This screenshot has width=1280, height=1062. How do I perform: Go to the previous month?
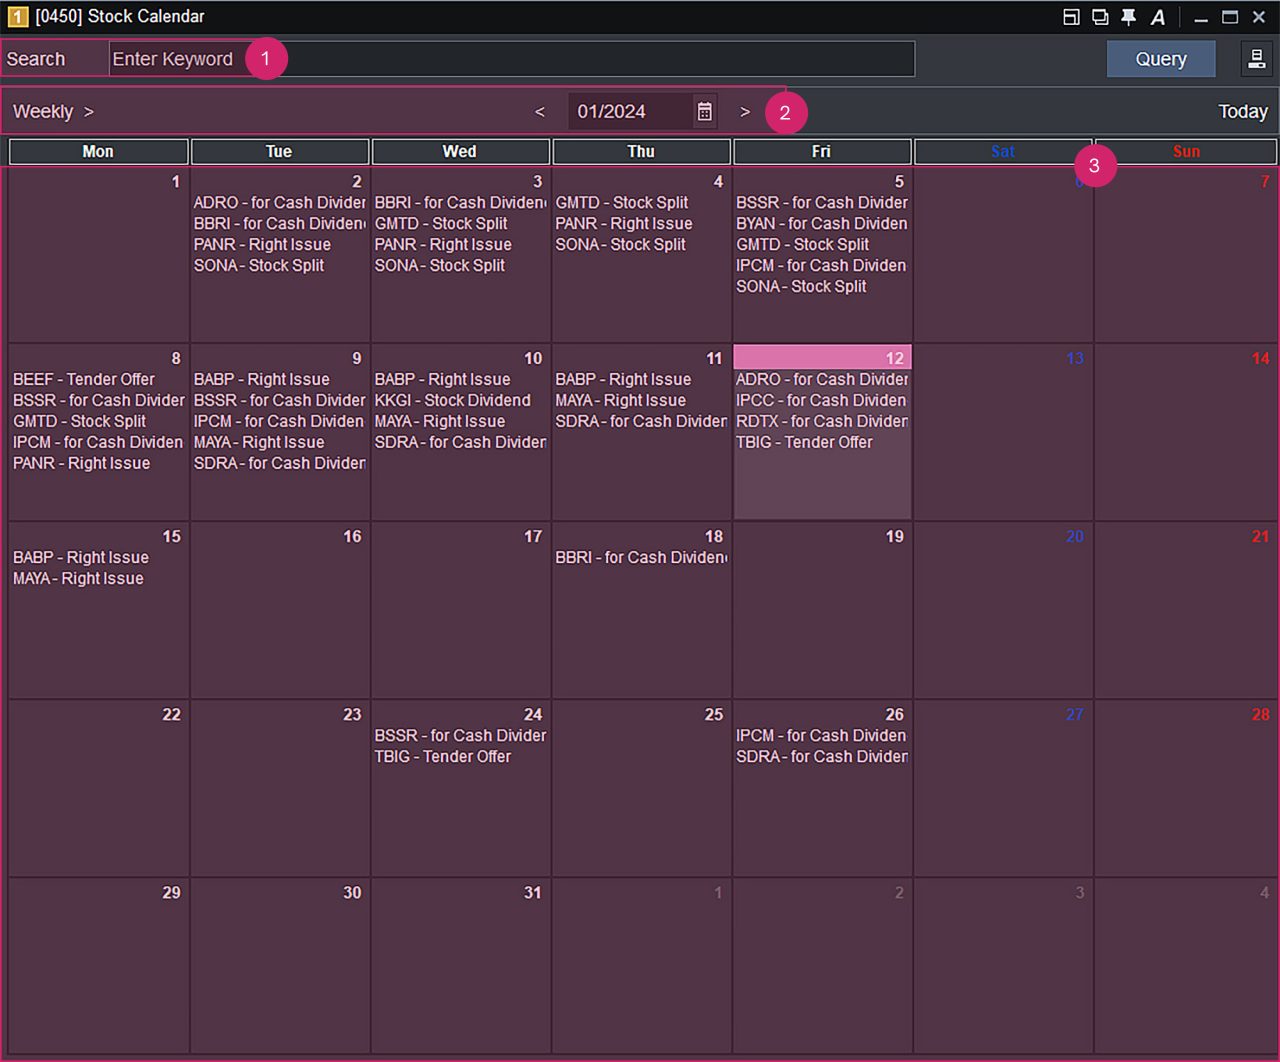coord(540,111)
